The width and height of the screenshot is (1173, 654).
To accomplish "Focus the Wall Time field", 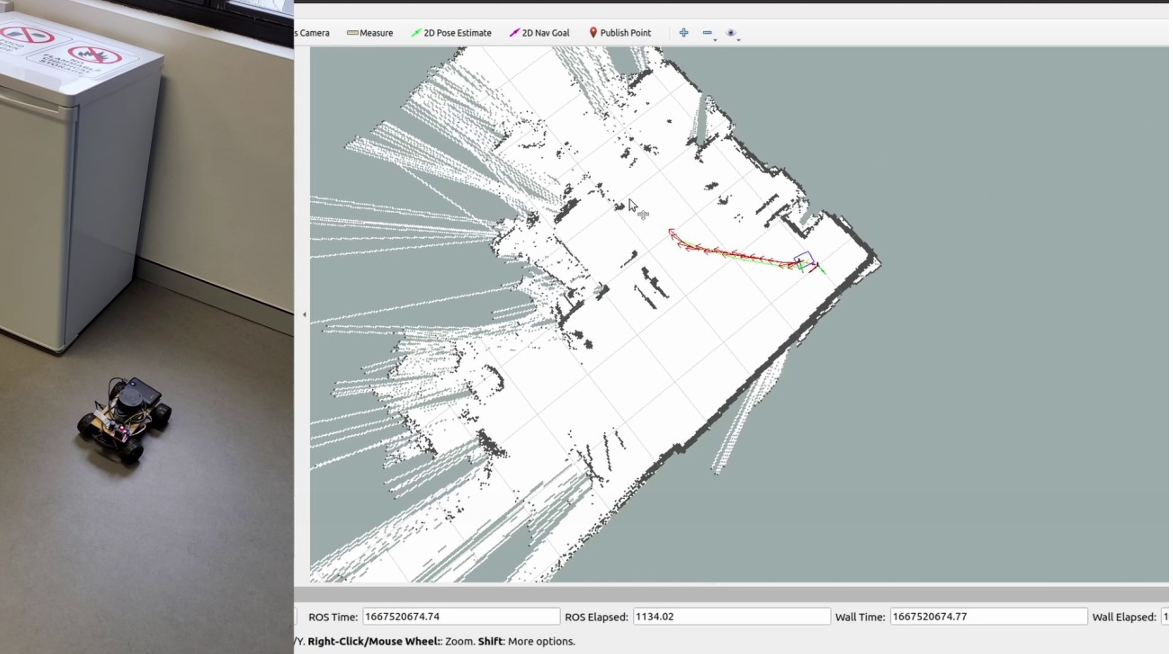I will pyautogui.click(x=987, y=617).
